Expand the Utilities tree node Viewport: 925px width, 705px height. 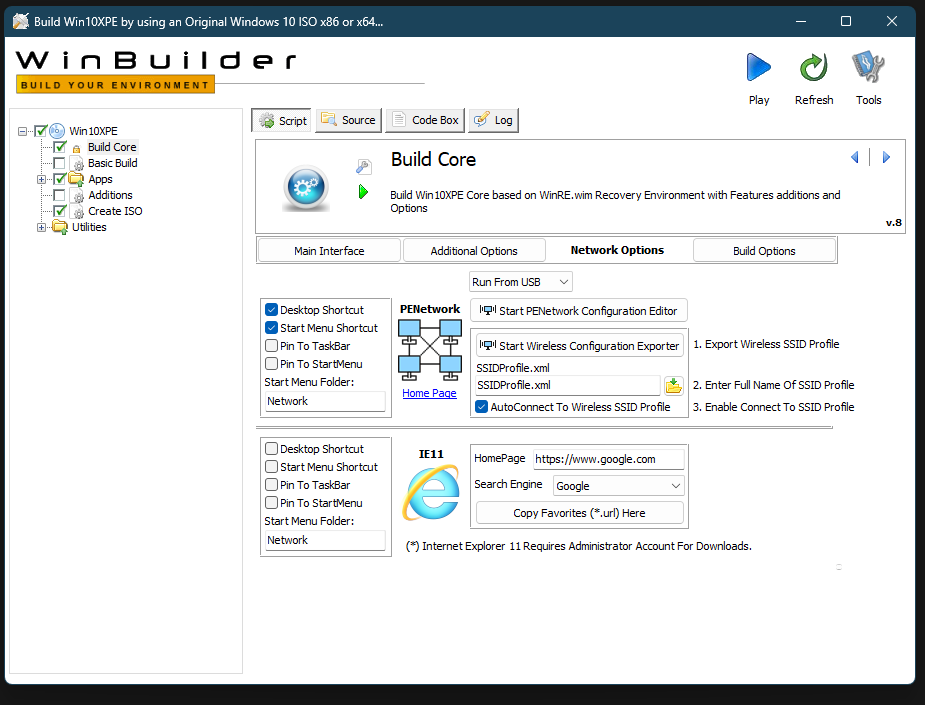[x=41, y=227]
